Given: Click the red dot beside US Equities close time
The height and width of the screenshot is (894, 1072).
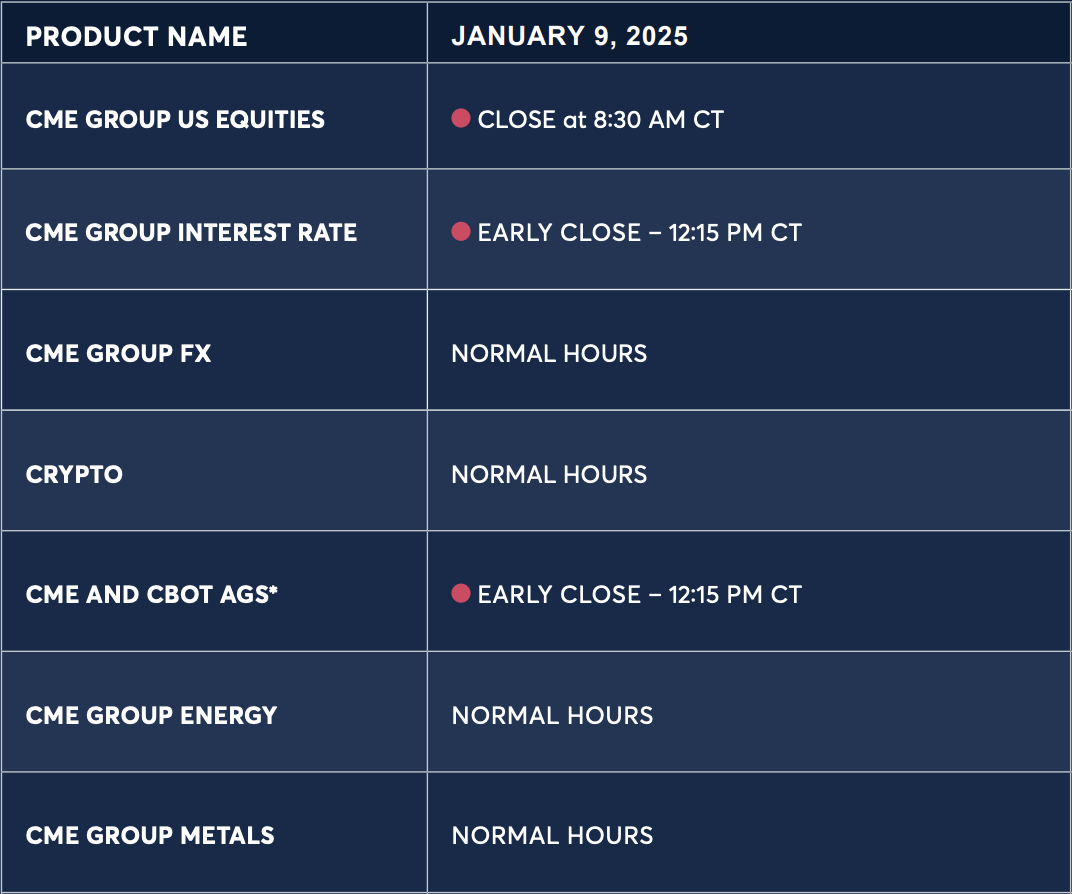Looking at the screenshot, I should [461, 119].
